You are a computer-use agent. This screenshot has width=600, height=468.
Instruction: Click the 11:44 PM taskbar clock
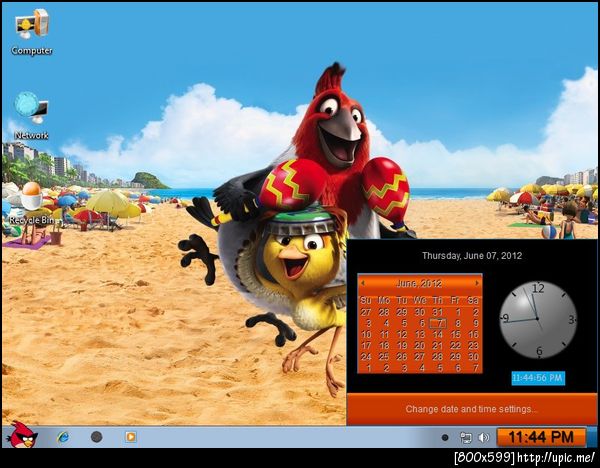point(541,437)
